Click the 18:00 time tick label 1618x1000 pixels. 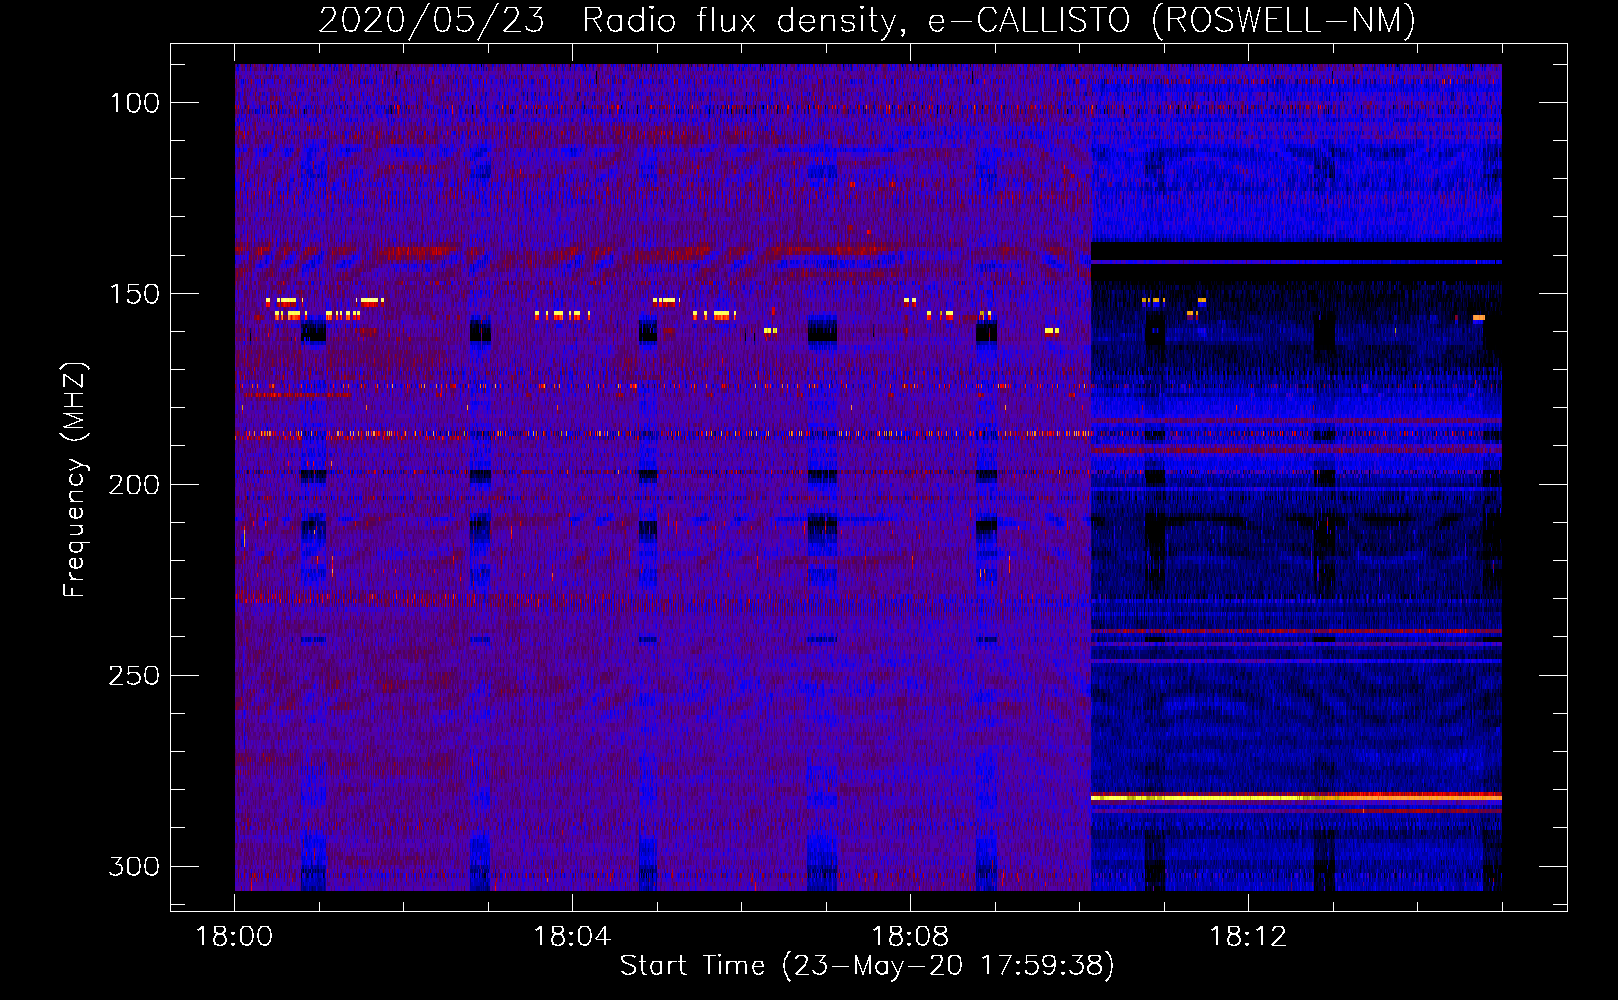point(234,937)
